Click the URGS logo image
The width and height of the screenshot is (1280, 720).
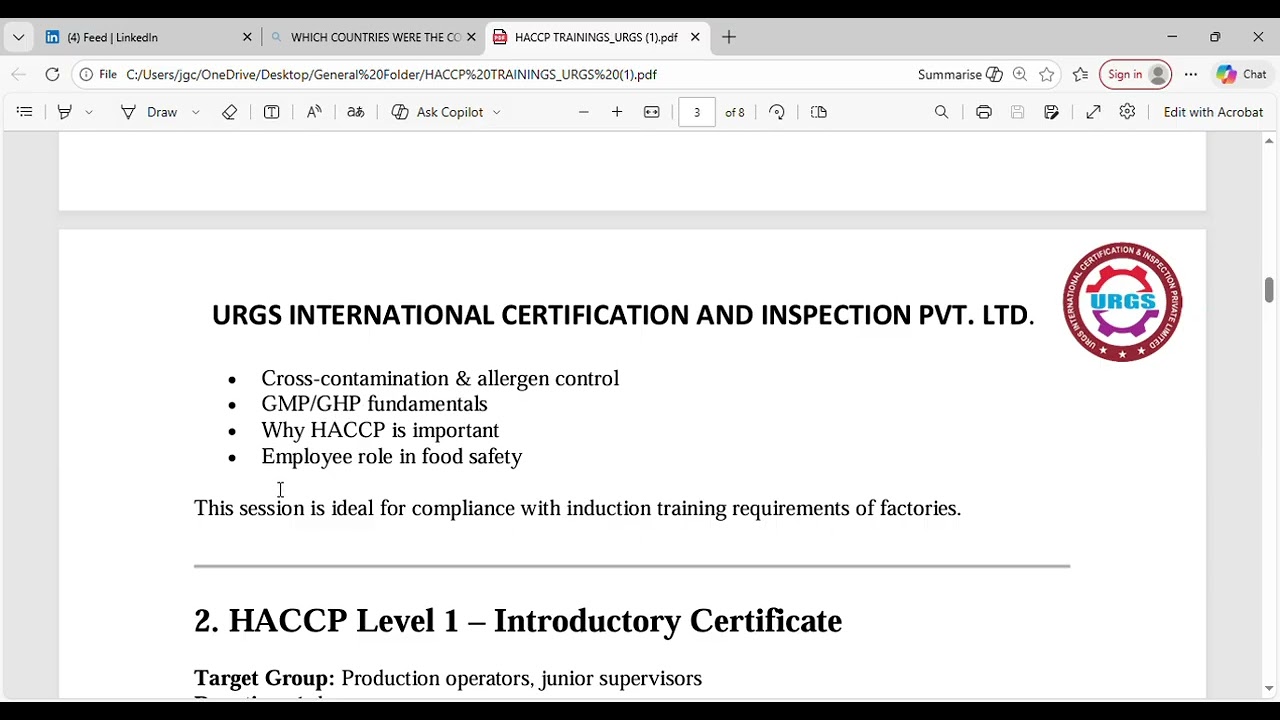click(1122, 301)
